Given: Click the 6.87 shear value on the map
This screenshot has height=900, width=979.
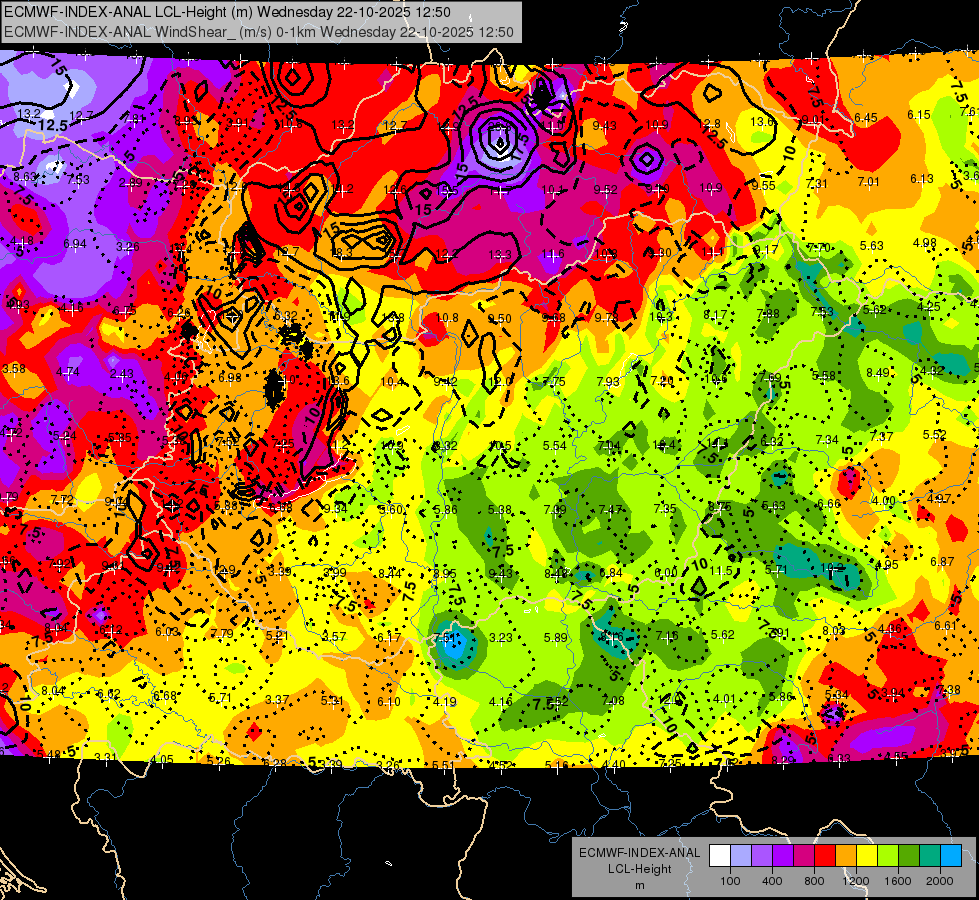Looking at the screenshot, I should (942, 561).
